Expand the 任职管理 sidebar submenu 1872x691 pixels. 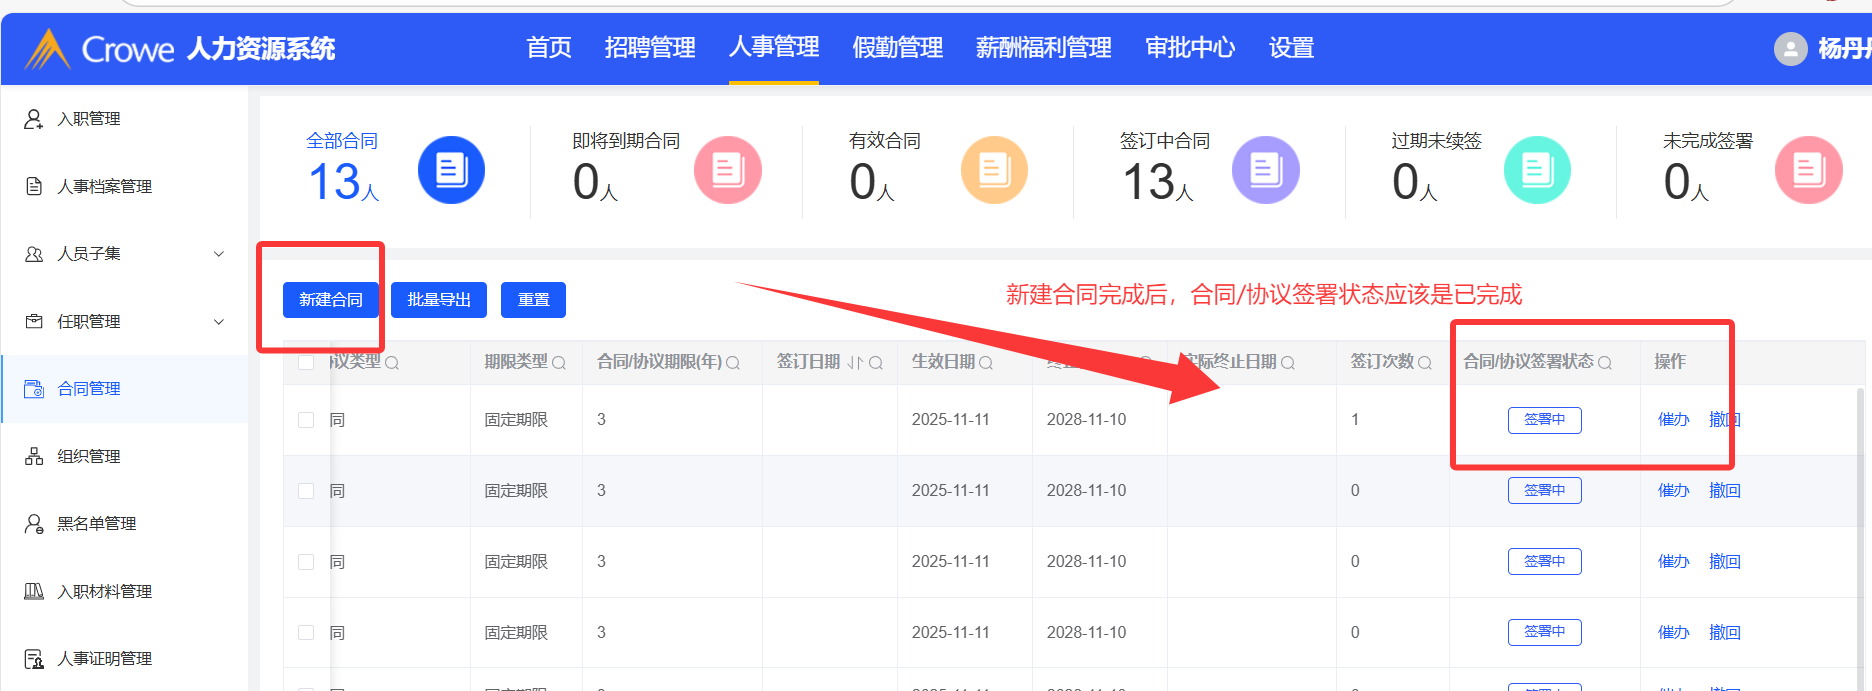click(219, 322)
